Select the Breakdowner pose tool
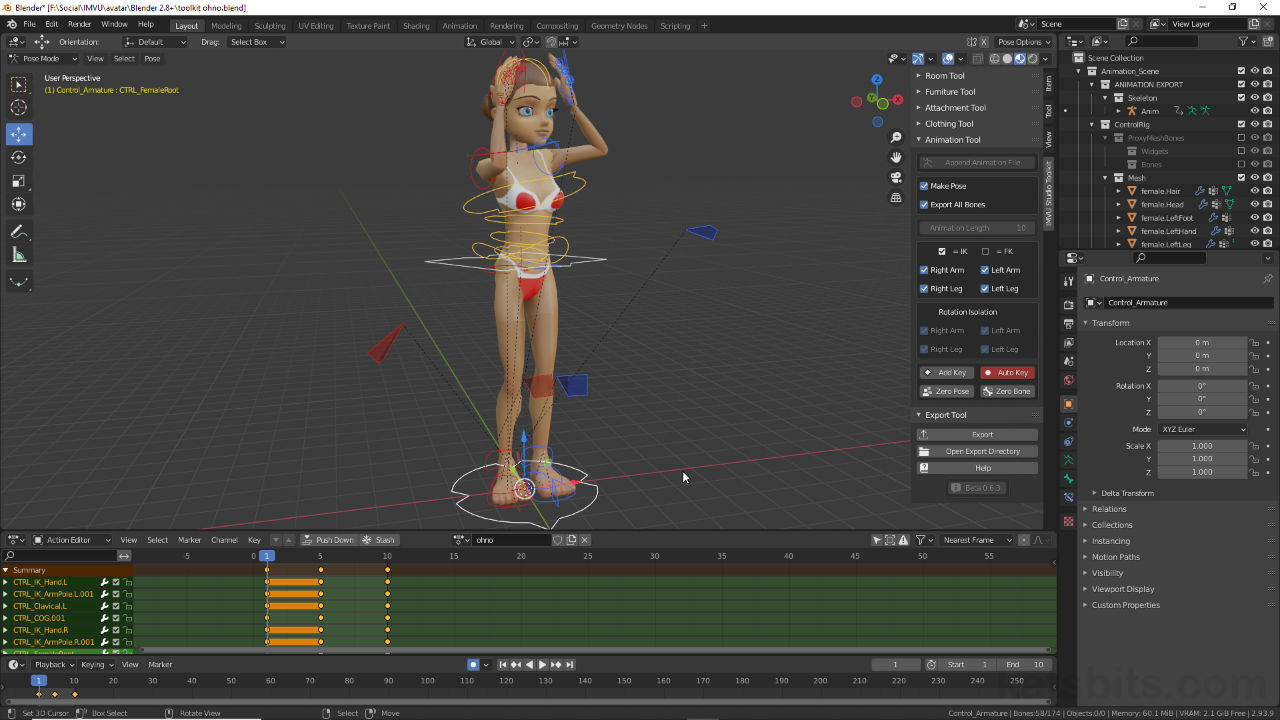 [19, 282]
